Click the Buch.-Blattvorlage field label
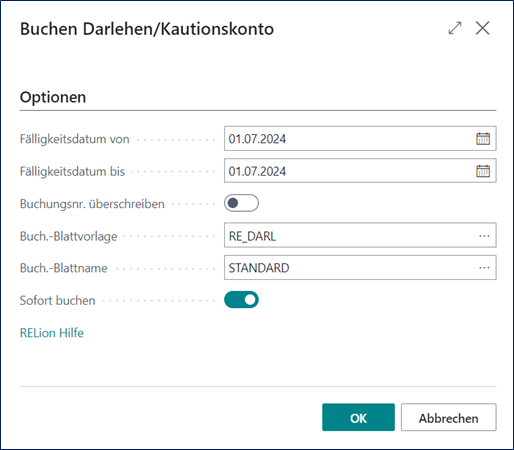 69,236
